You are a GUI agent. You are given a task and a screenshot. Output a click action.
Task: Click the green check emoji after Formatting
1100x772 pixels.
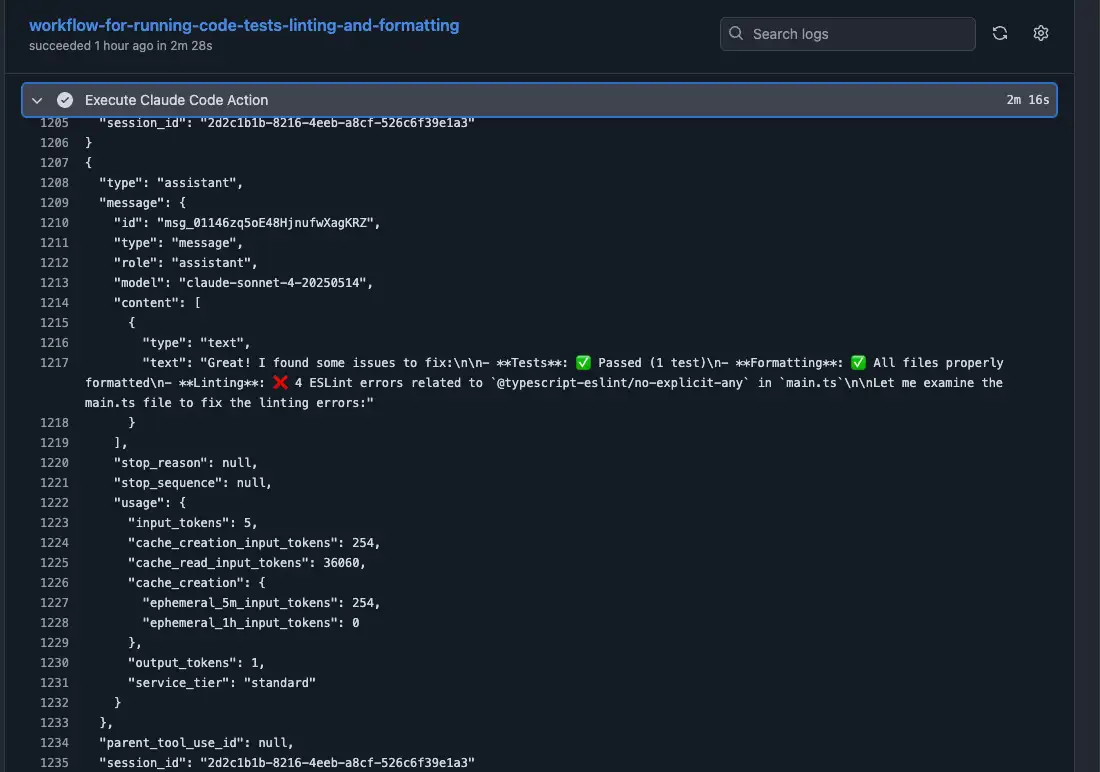tap(858, 363)
